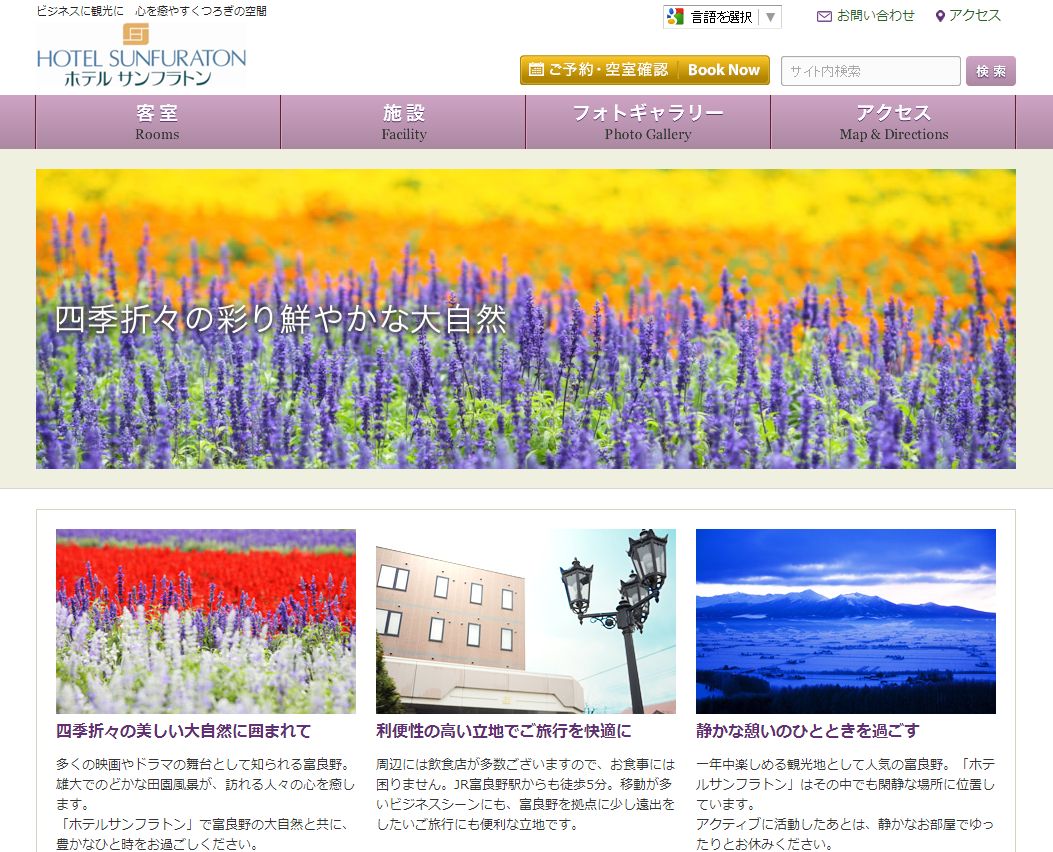This screenshot has width=1053, height=852.
Task: Select アクセス Map & Directions in the nav bar
Action: [x=893, y=122]
